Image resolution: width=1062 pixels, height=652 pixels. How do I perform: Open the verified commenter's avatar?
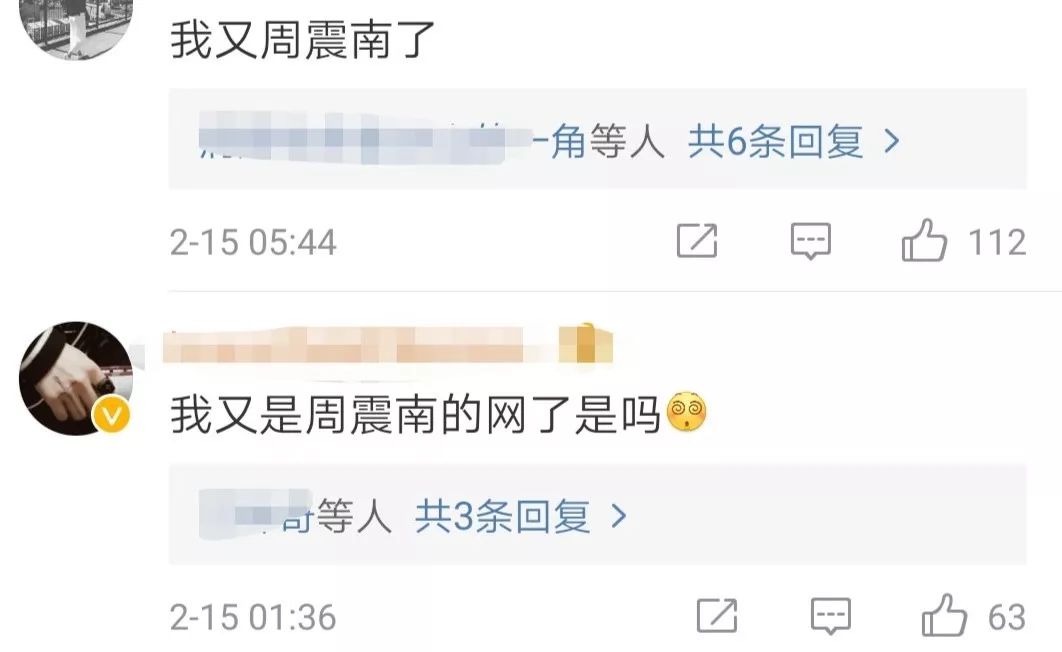(x=76, y=378)
